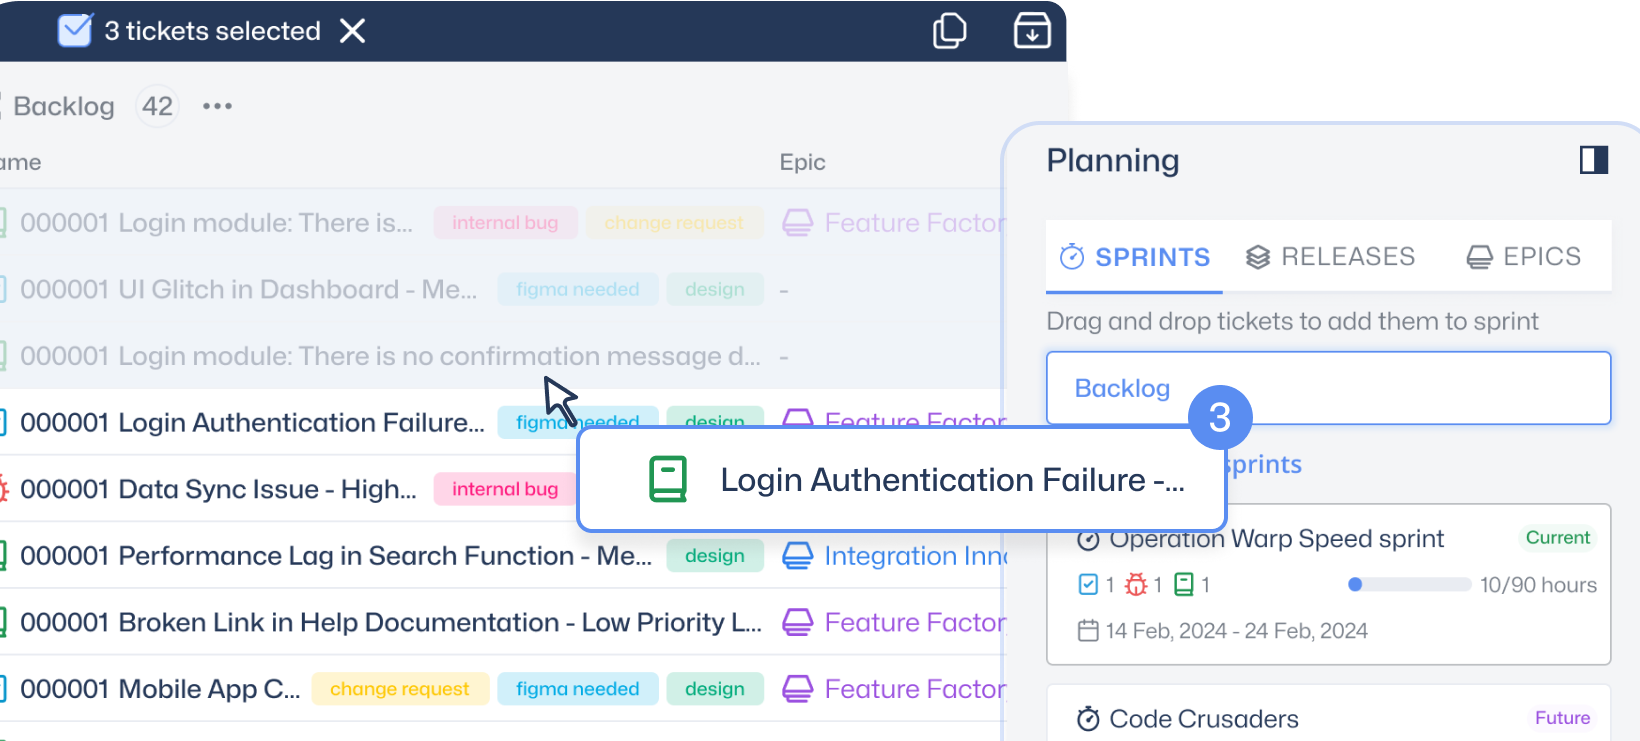
Task: Click the figma needed tag on UI Glitch row
Action: pos(577,289)
